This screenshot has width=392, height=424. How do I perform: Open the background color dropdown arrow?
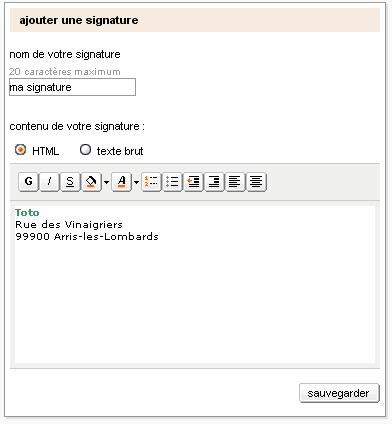point(106,182)
